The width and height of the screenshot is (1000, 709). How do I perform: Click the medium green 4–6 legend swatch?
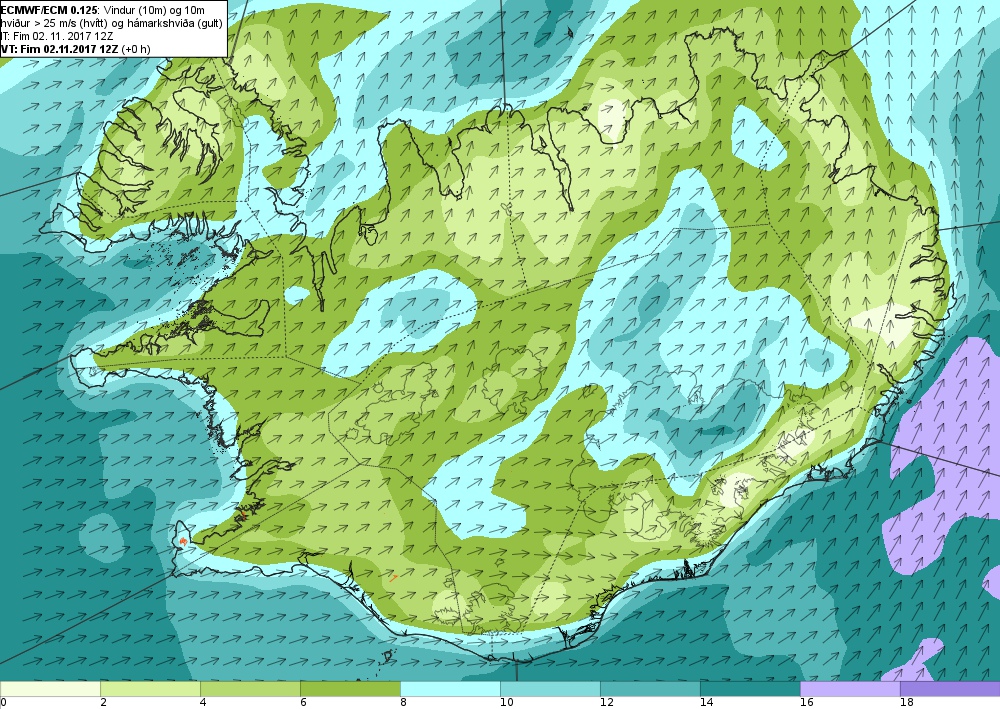point(250,689)
